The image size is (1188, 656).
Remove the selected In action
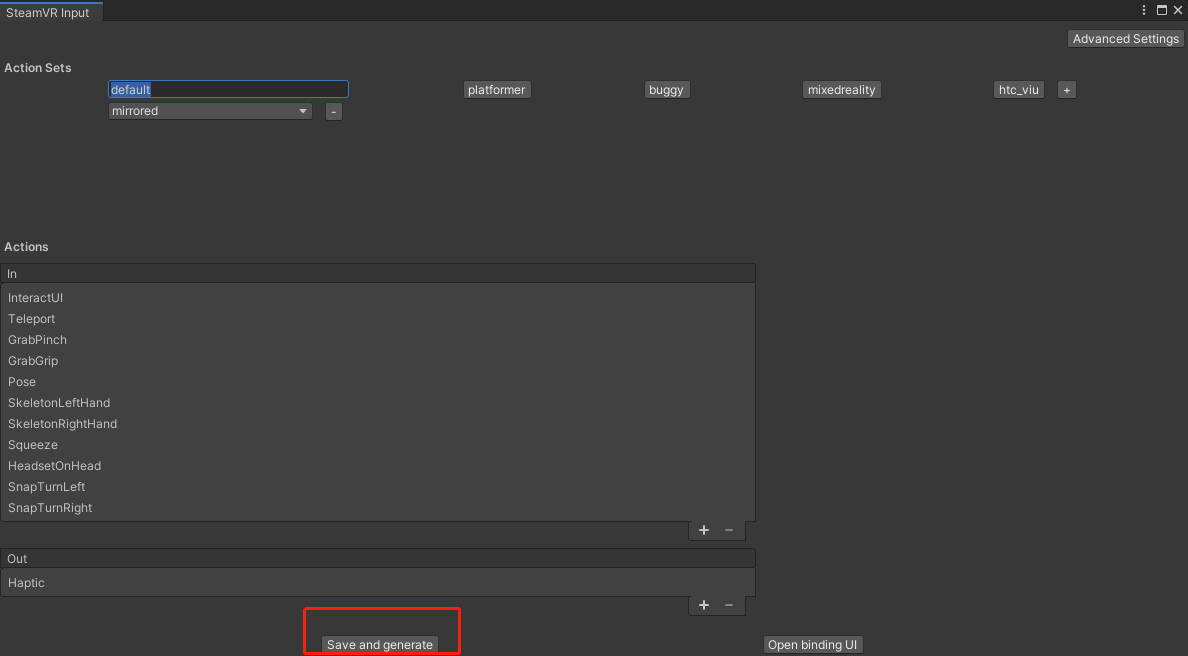click(729, 530)
